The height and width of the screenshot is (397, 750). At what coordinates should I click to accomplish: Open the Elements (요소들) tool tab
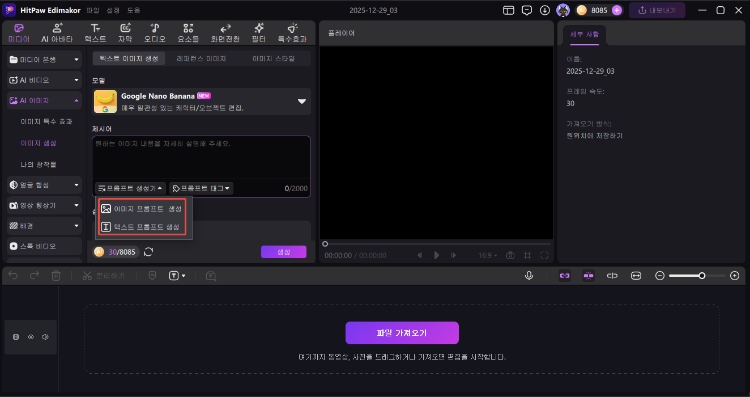coord(188,33)
